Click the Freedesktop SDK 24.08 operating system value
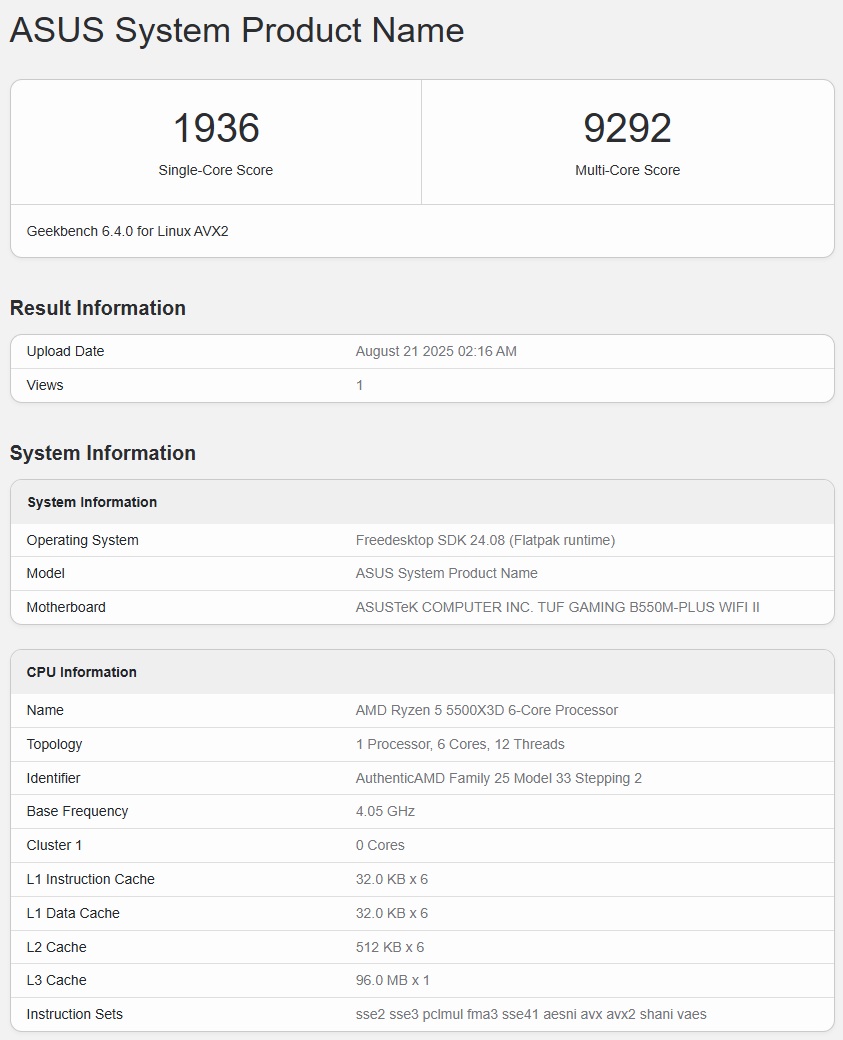The image size is (843, 1040). [485, 540]
